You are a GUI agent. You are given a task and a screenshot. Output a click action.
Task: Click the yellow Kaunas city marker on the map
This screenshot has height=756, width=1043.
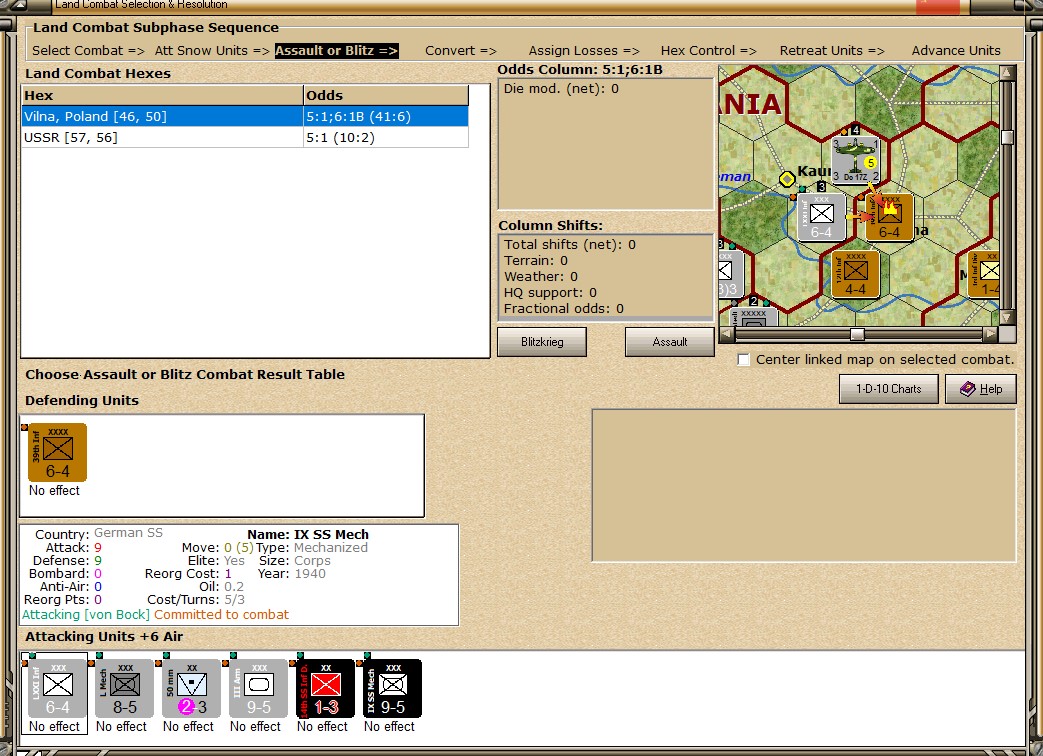click(x=787, y=179)
